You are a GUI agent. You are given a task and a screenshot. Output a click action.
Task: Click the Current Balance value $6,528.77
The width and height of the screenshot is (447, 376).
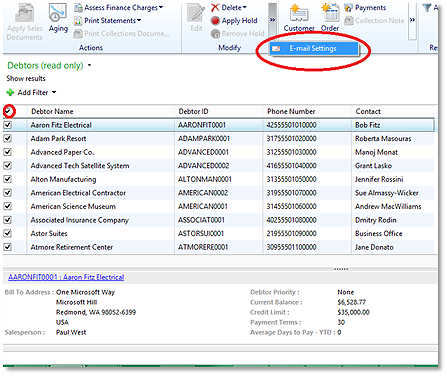(351, 302)
